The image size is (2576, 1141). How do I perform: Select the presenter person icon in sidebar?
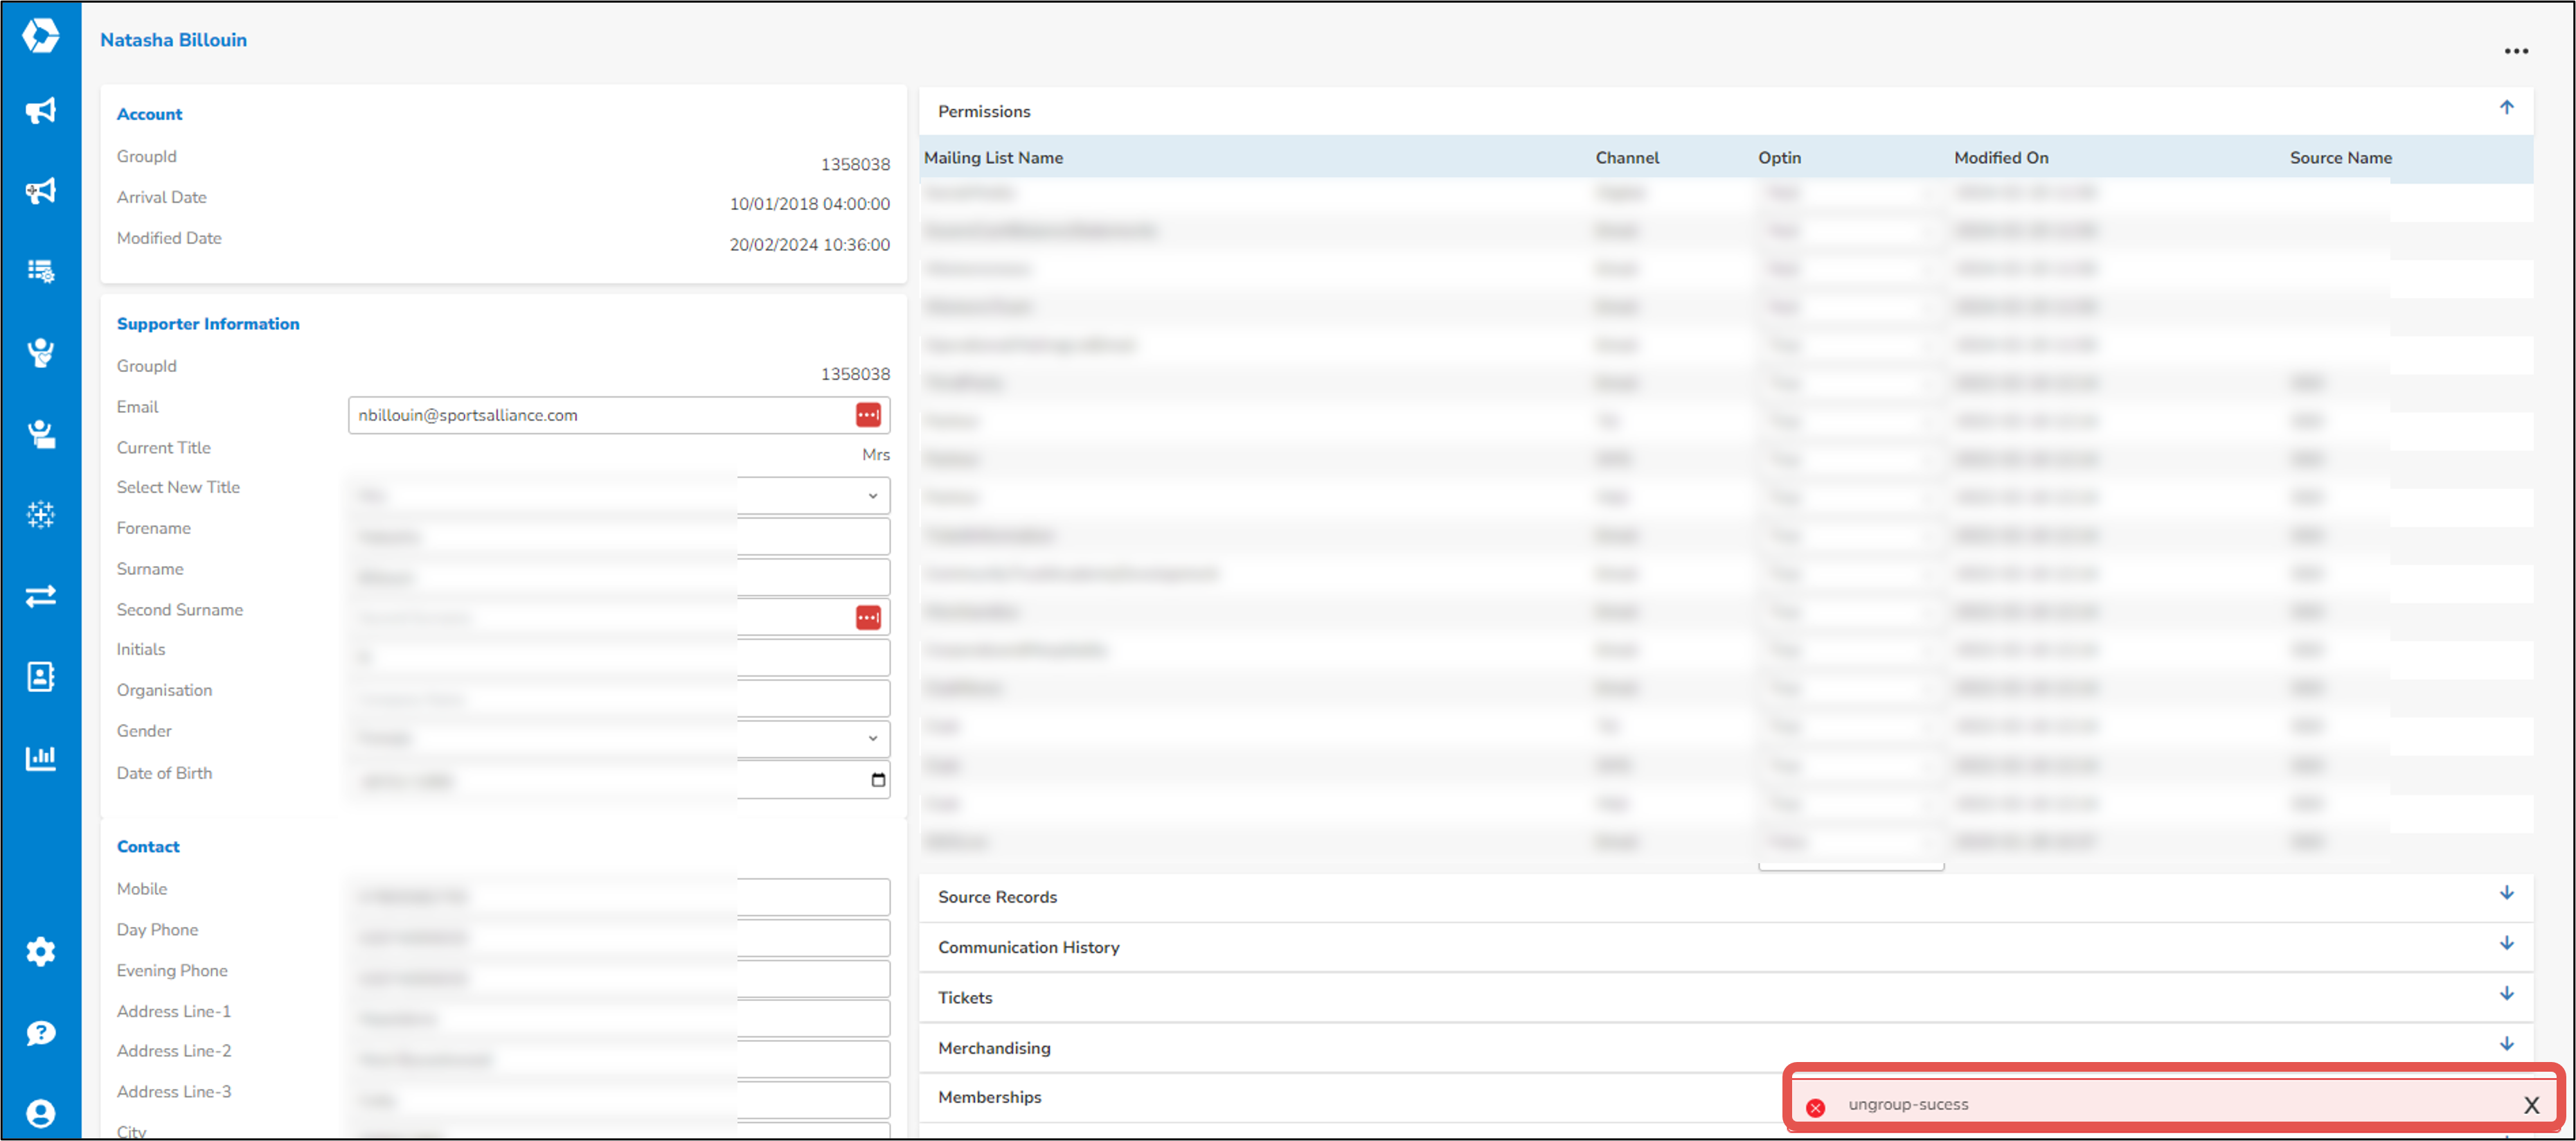[40, 434]
